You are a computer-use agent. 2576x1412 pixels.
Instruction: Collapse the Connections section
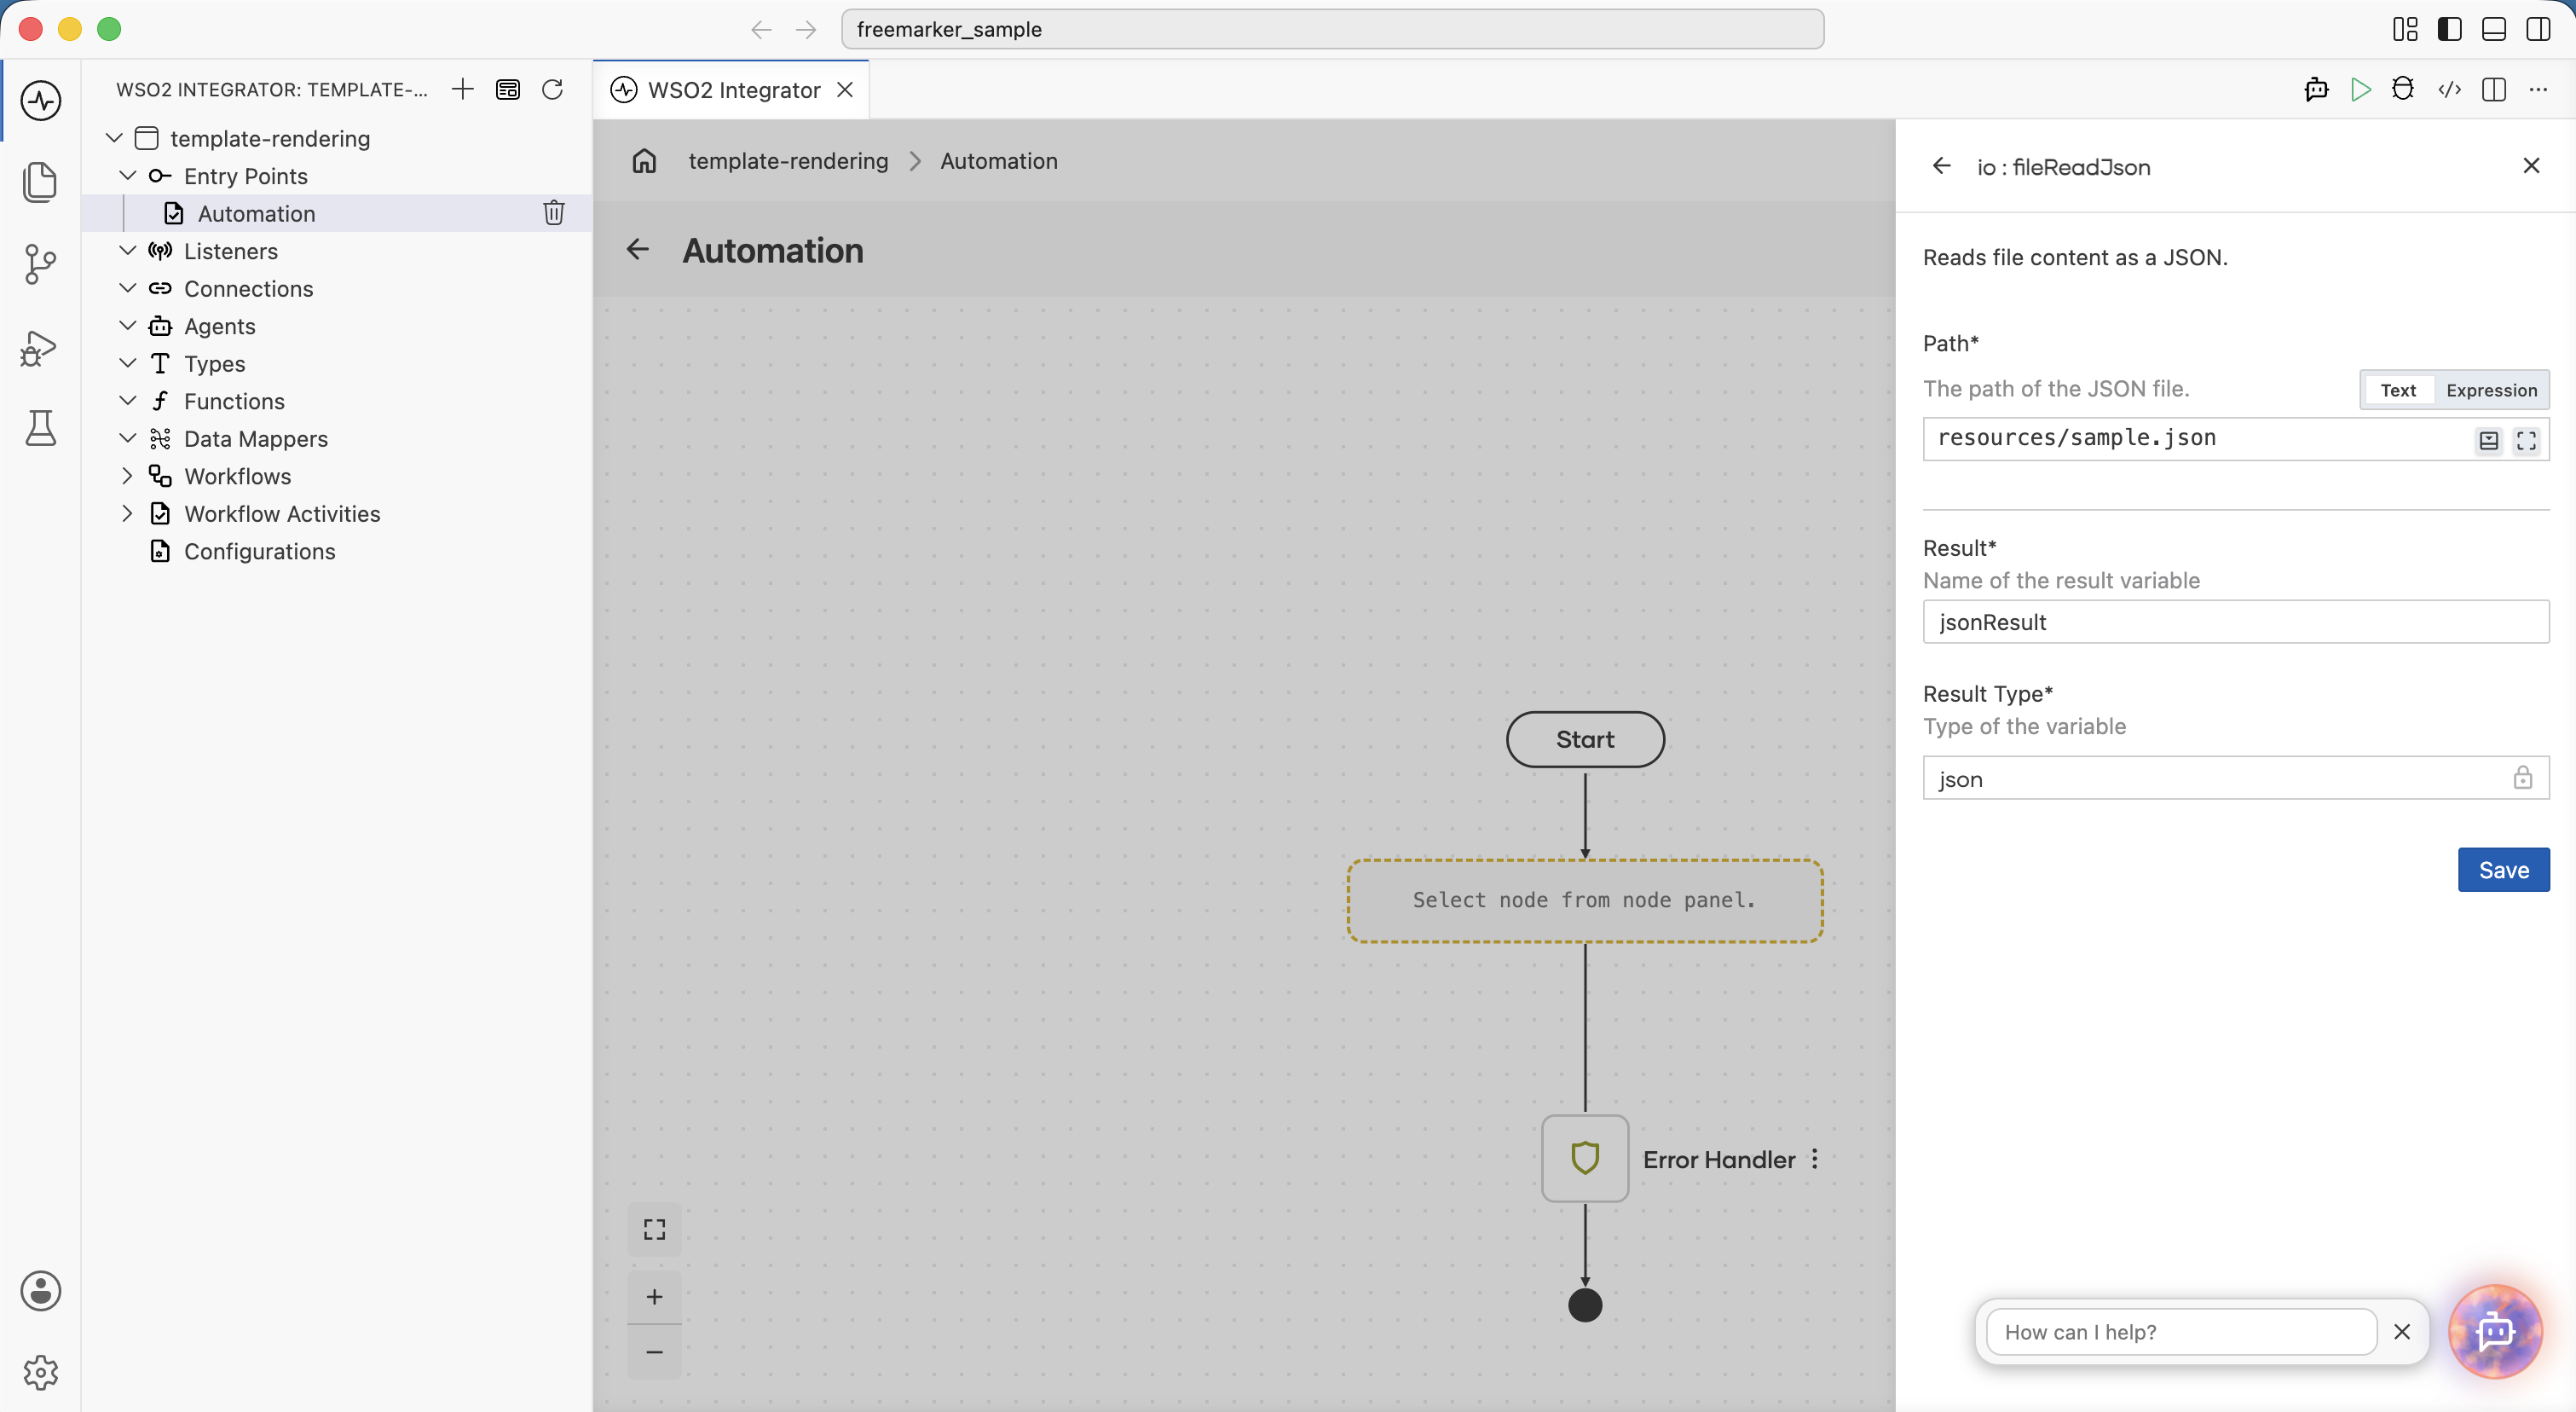pyautogui.click(x=127, y=288)
